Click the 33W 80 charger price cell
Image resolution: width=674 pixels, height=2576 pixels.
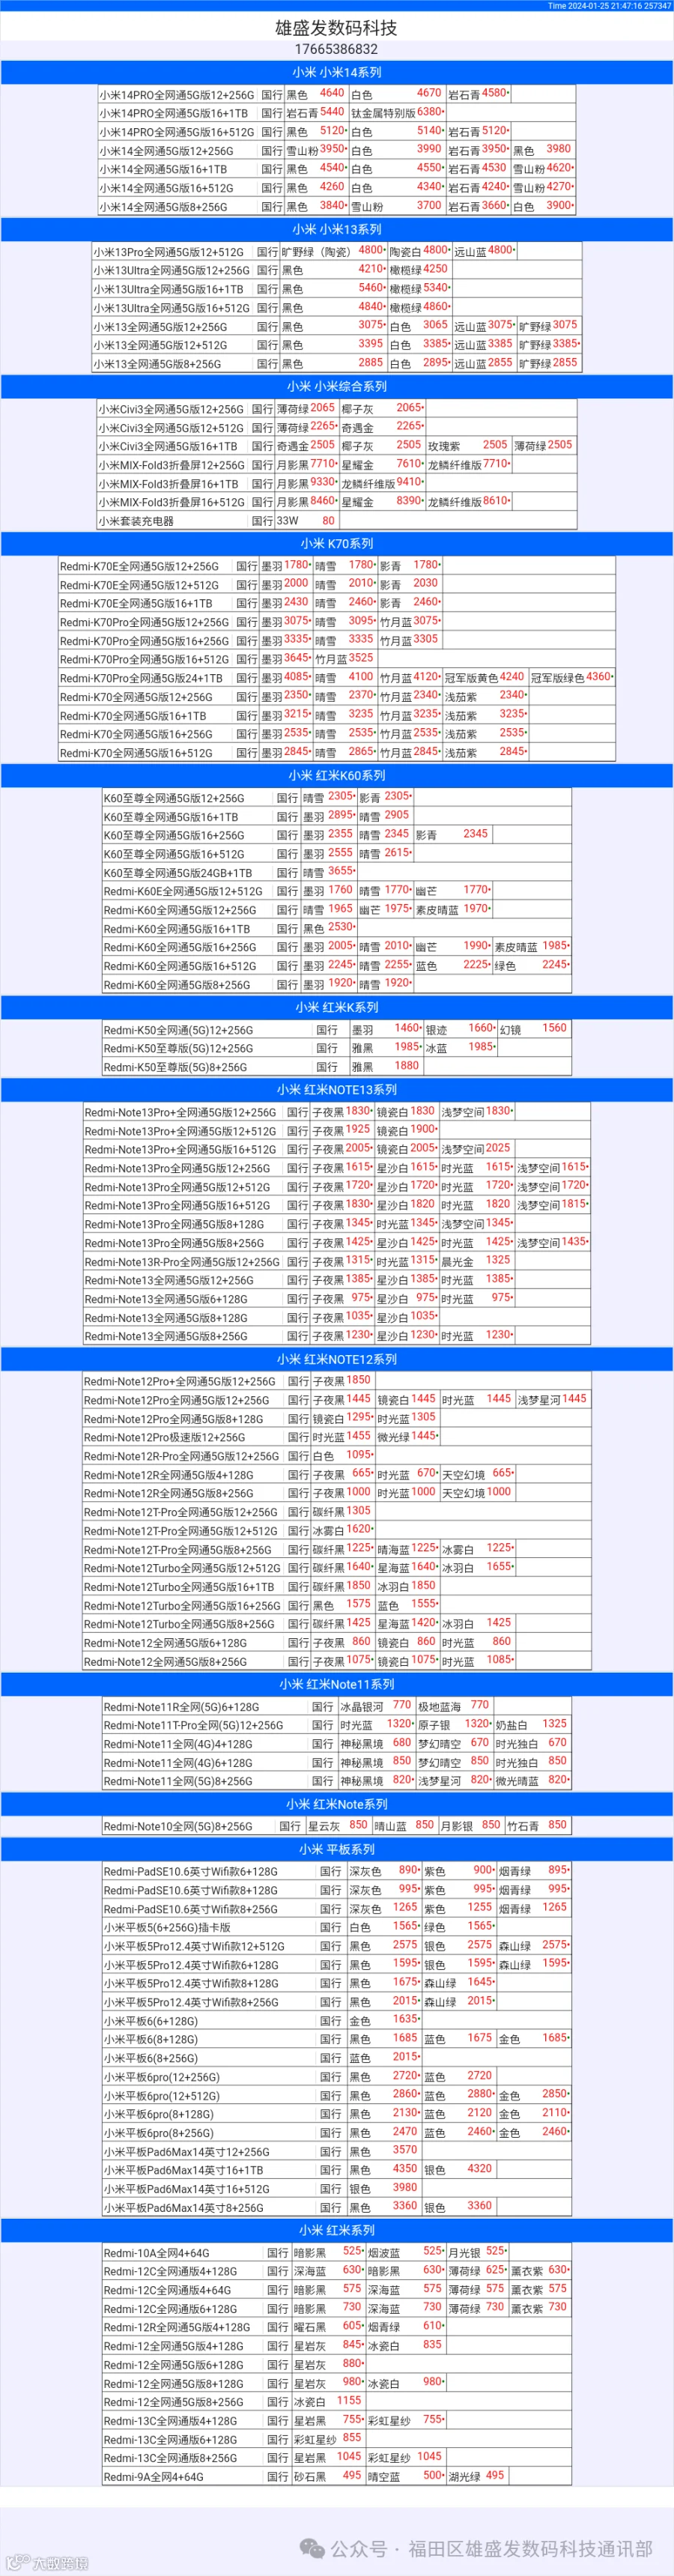point(306,520)
